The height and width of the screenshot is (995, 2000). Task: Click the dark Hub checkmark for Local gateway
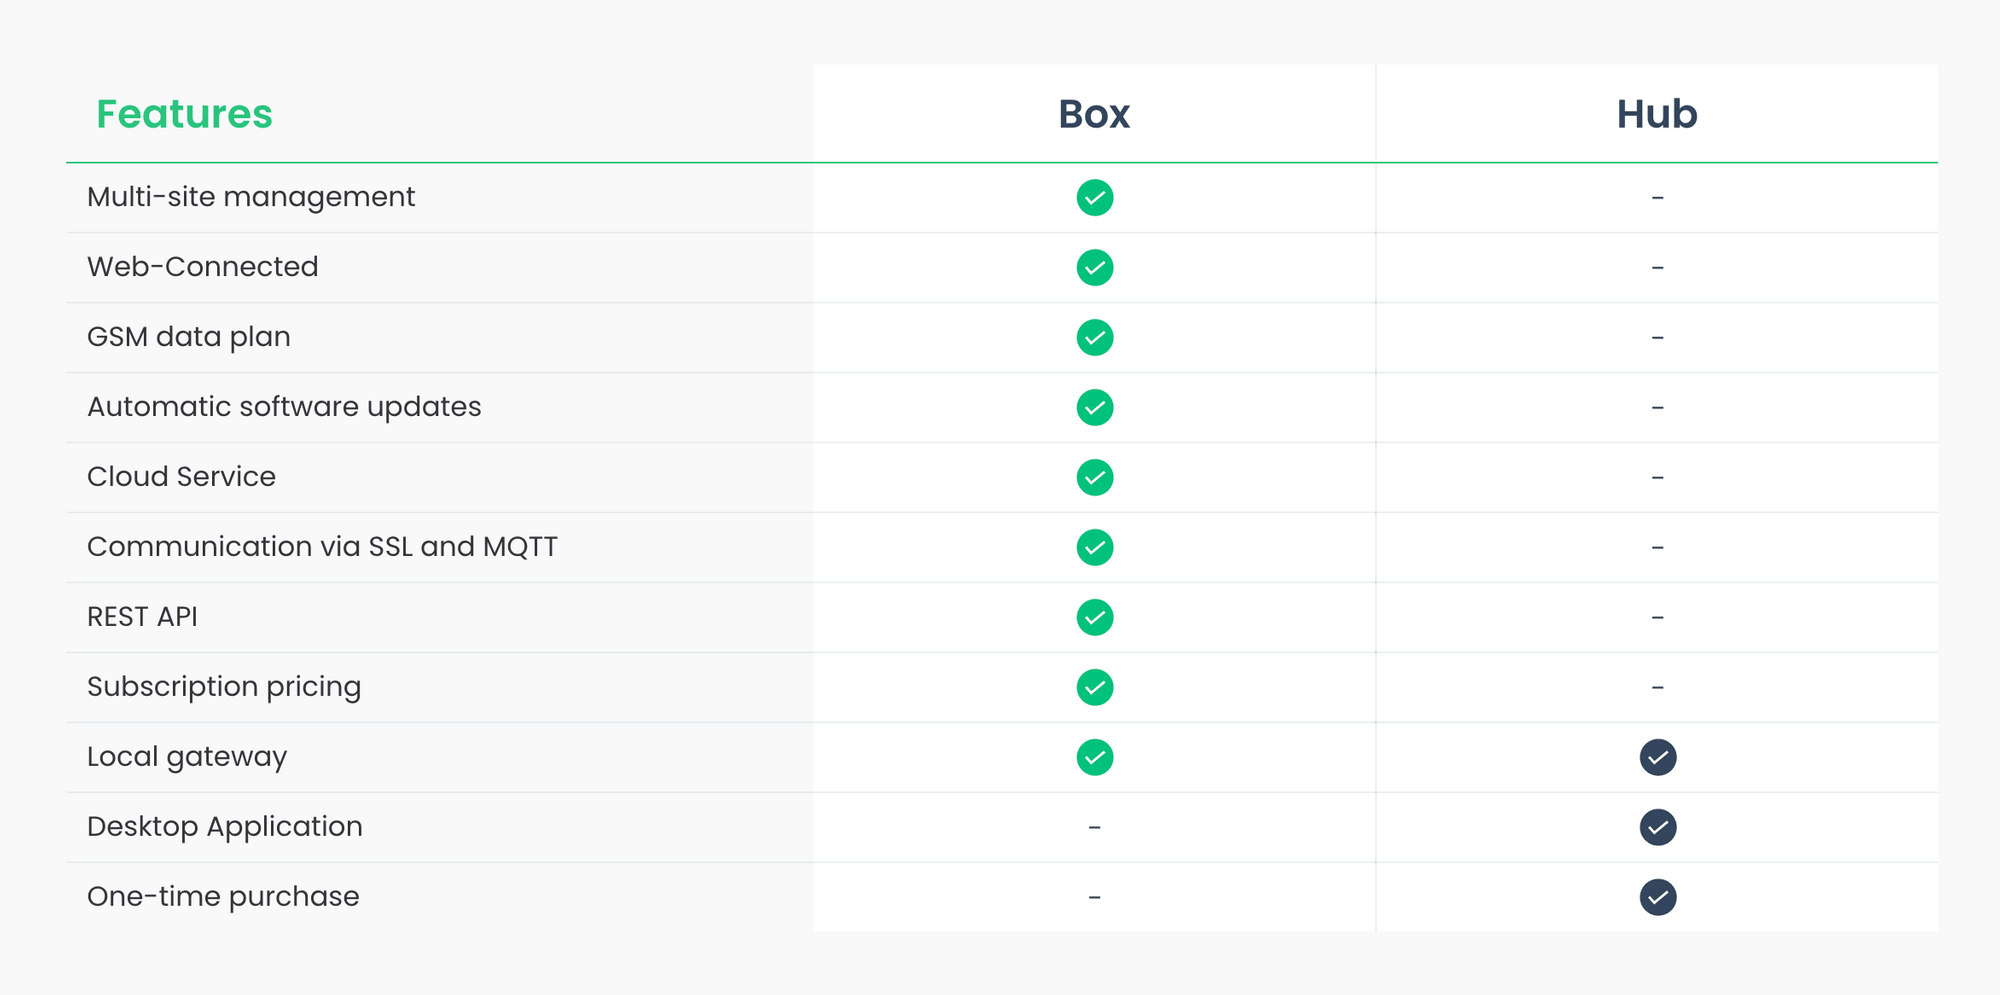1657,758
